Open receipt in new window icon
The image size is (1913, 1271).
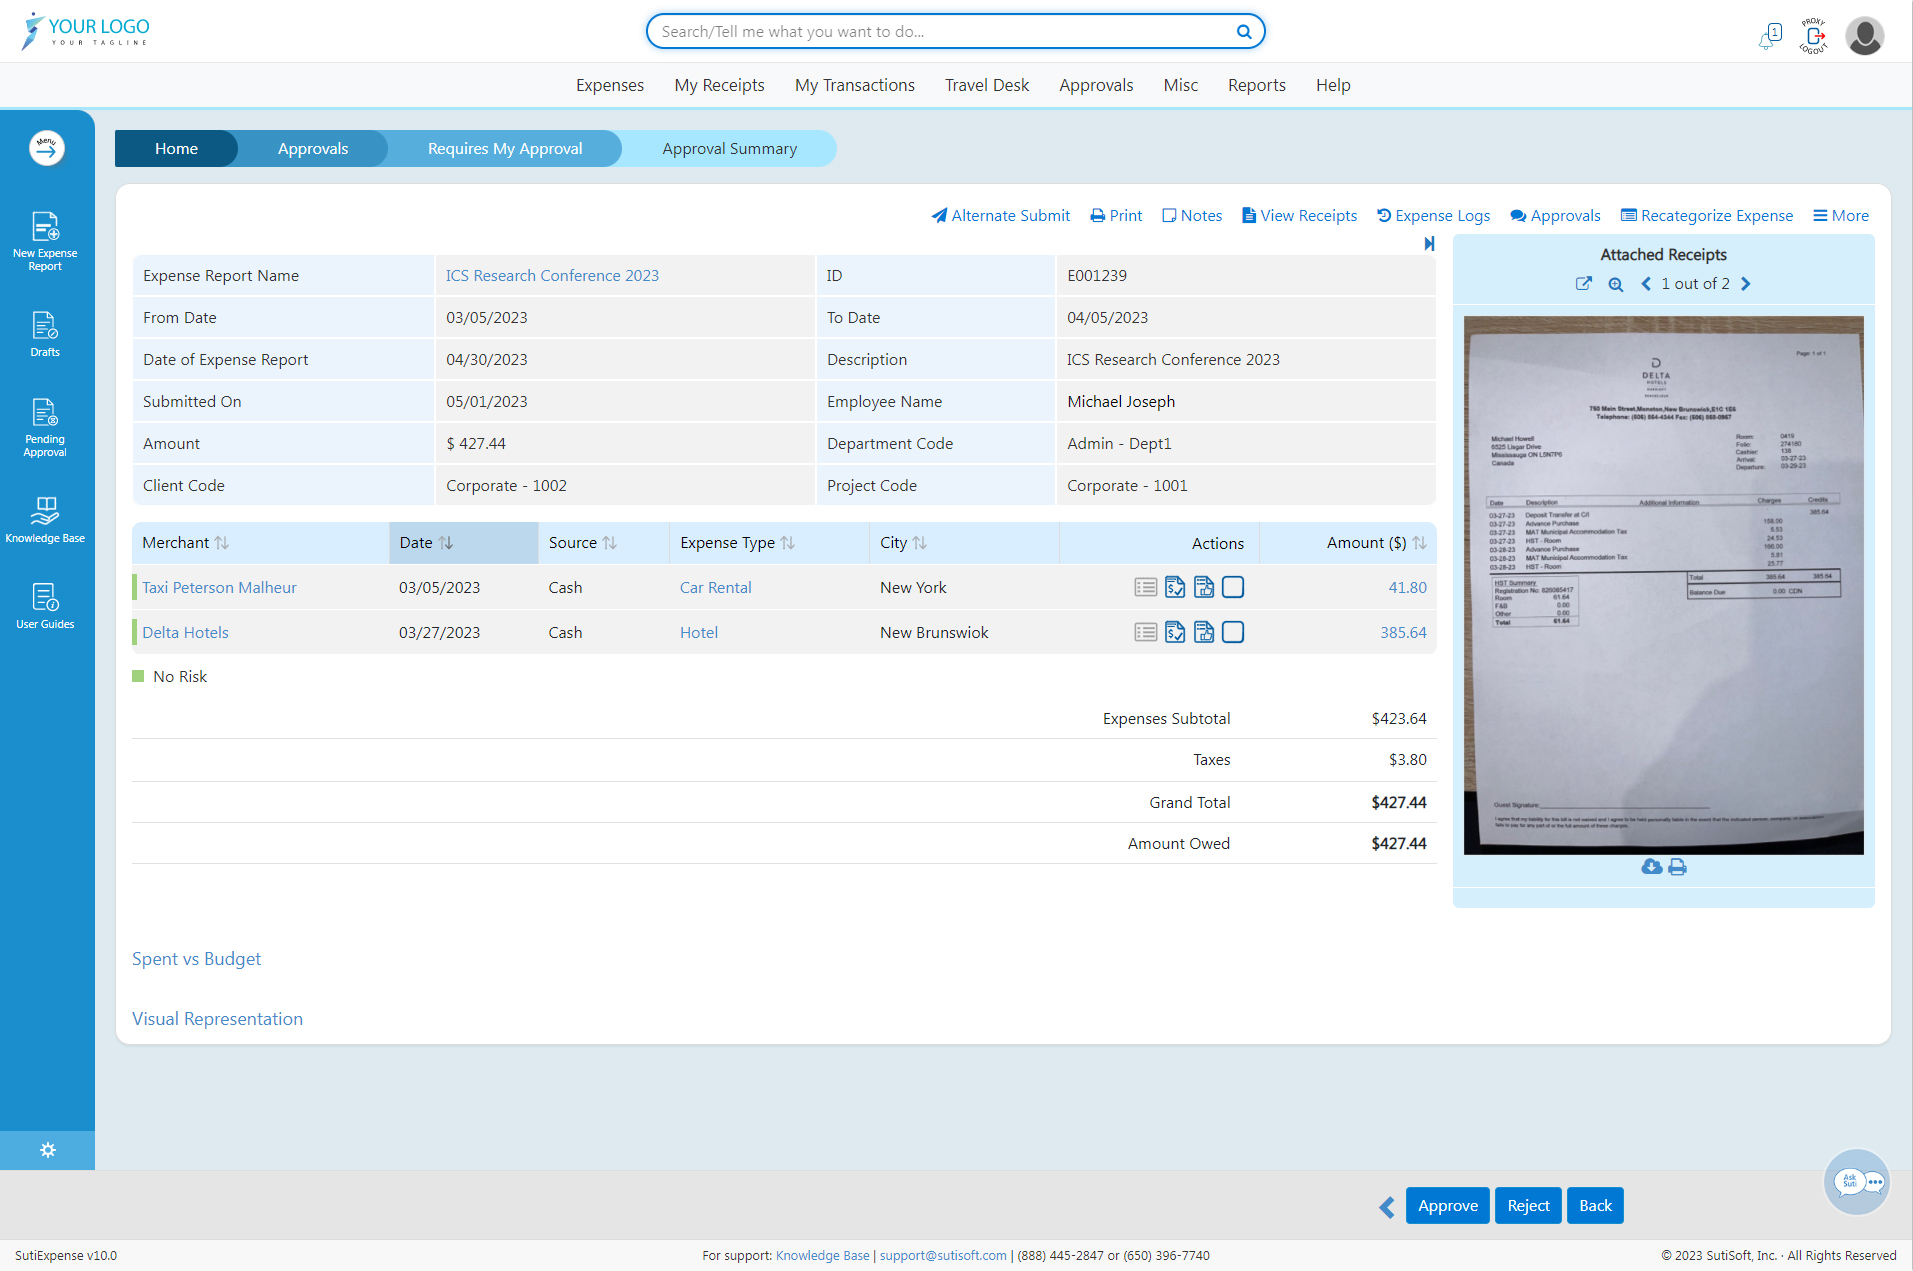(1583, 284)
